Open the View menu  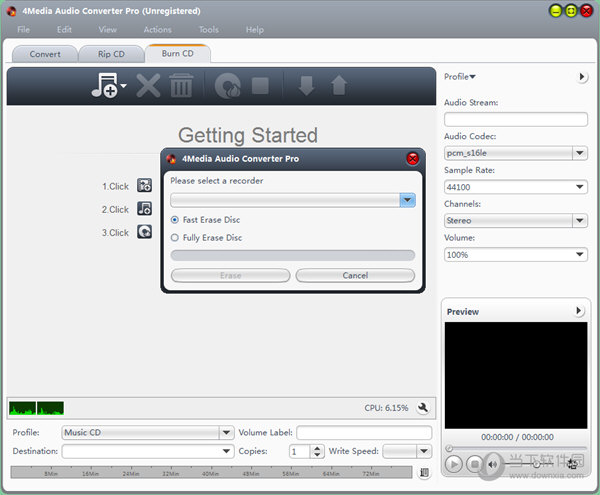coord(108,29)
